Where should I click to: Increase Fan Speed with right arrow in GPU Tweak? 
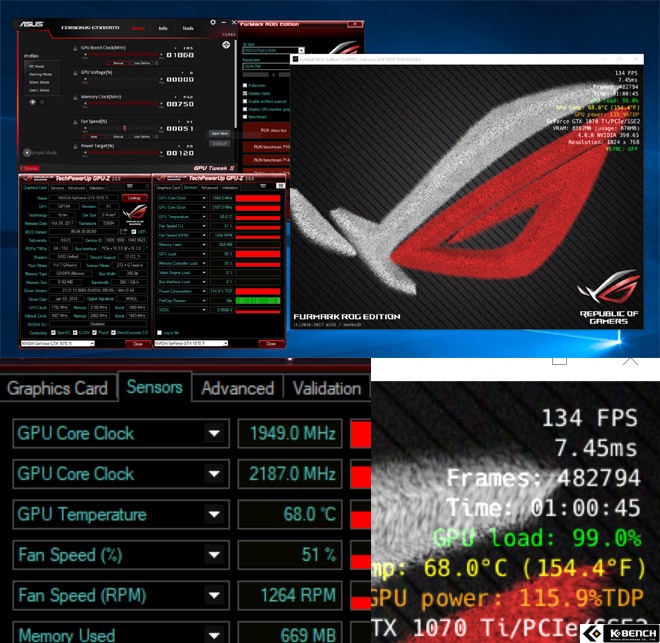[162, 128]
